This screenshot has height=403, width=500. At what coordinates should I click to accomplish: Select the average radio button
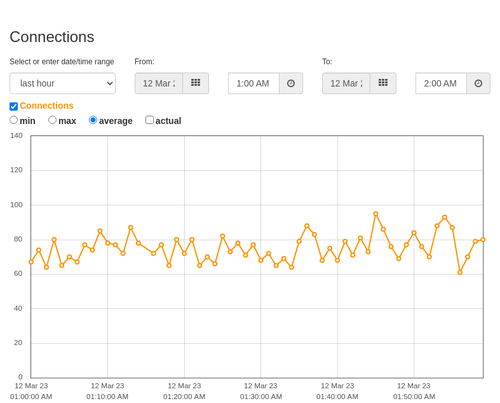coord(93,120)
